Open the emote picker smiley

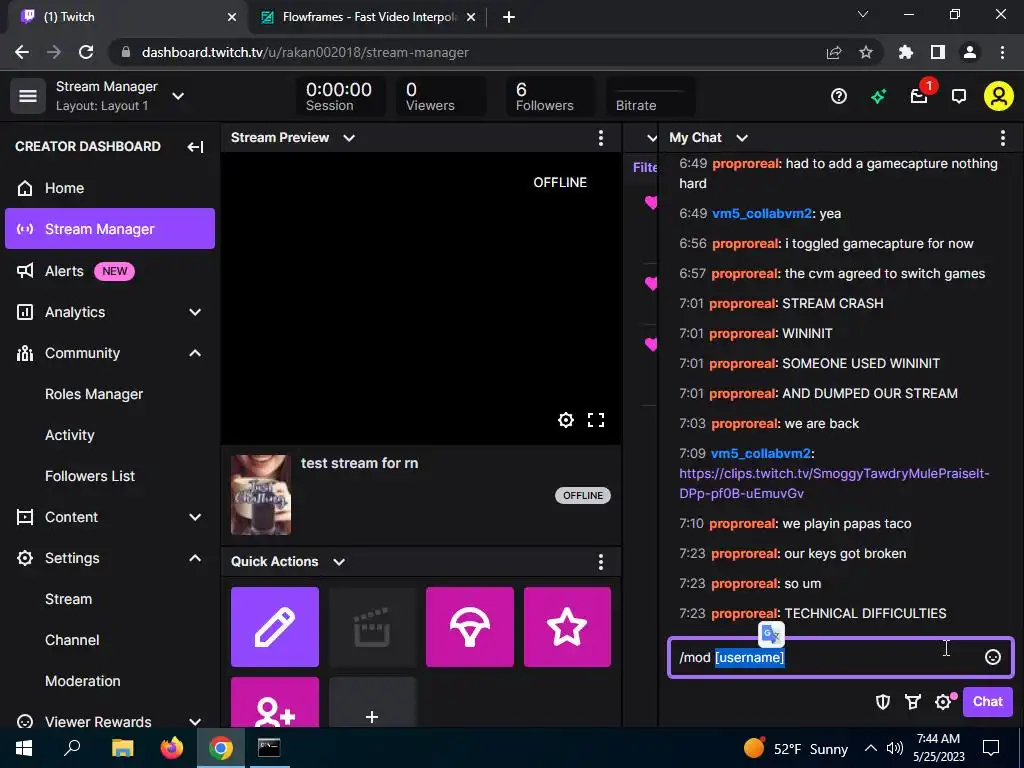coord(993,657)
